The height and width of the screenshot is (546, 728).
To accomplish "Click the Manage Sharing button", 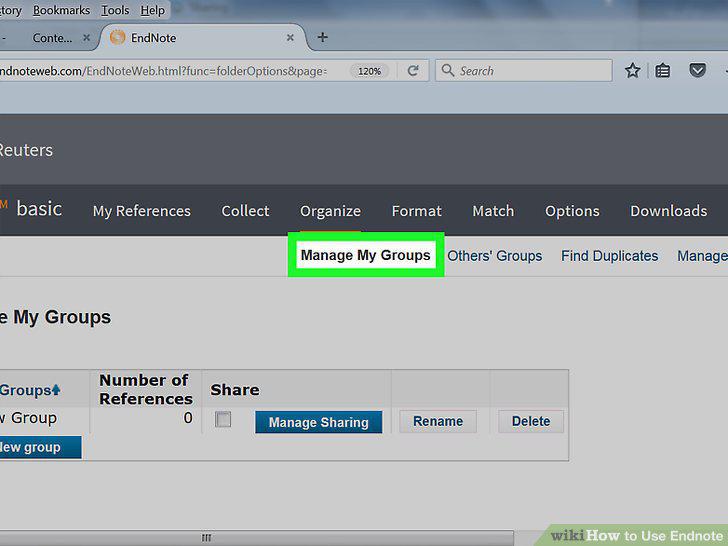I will [318, 422].
